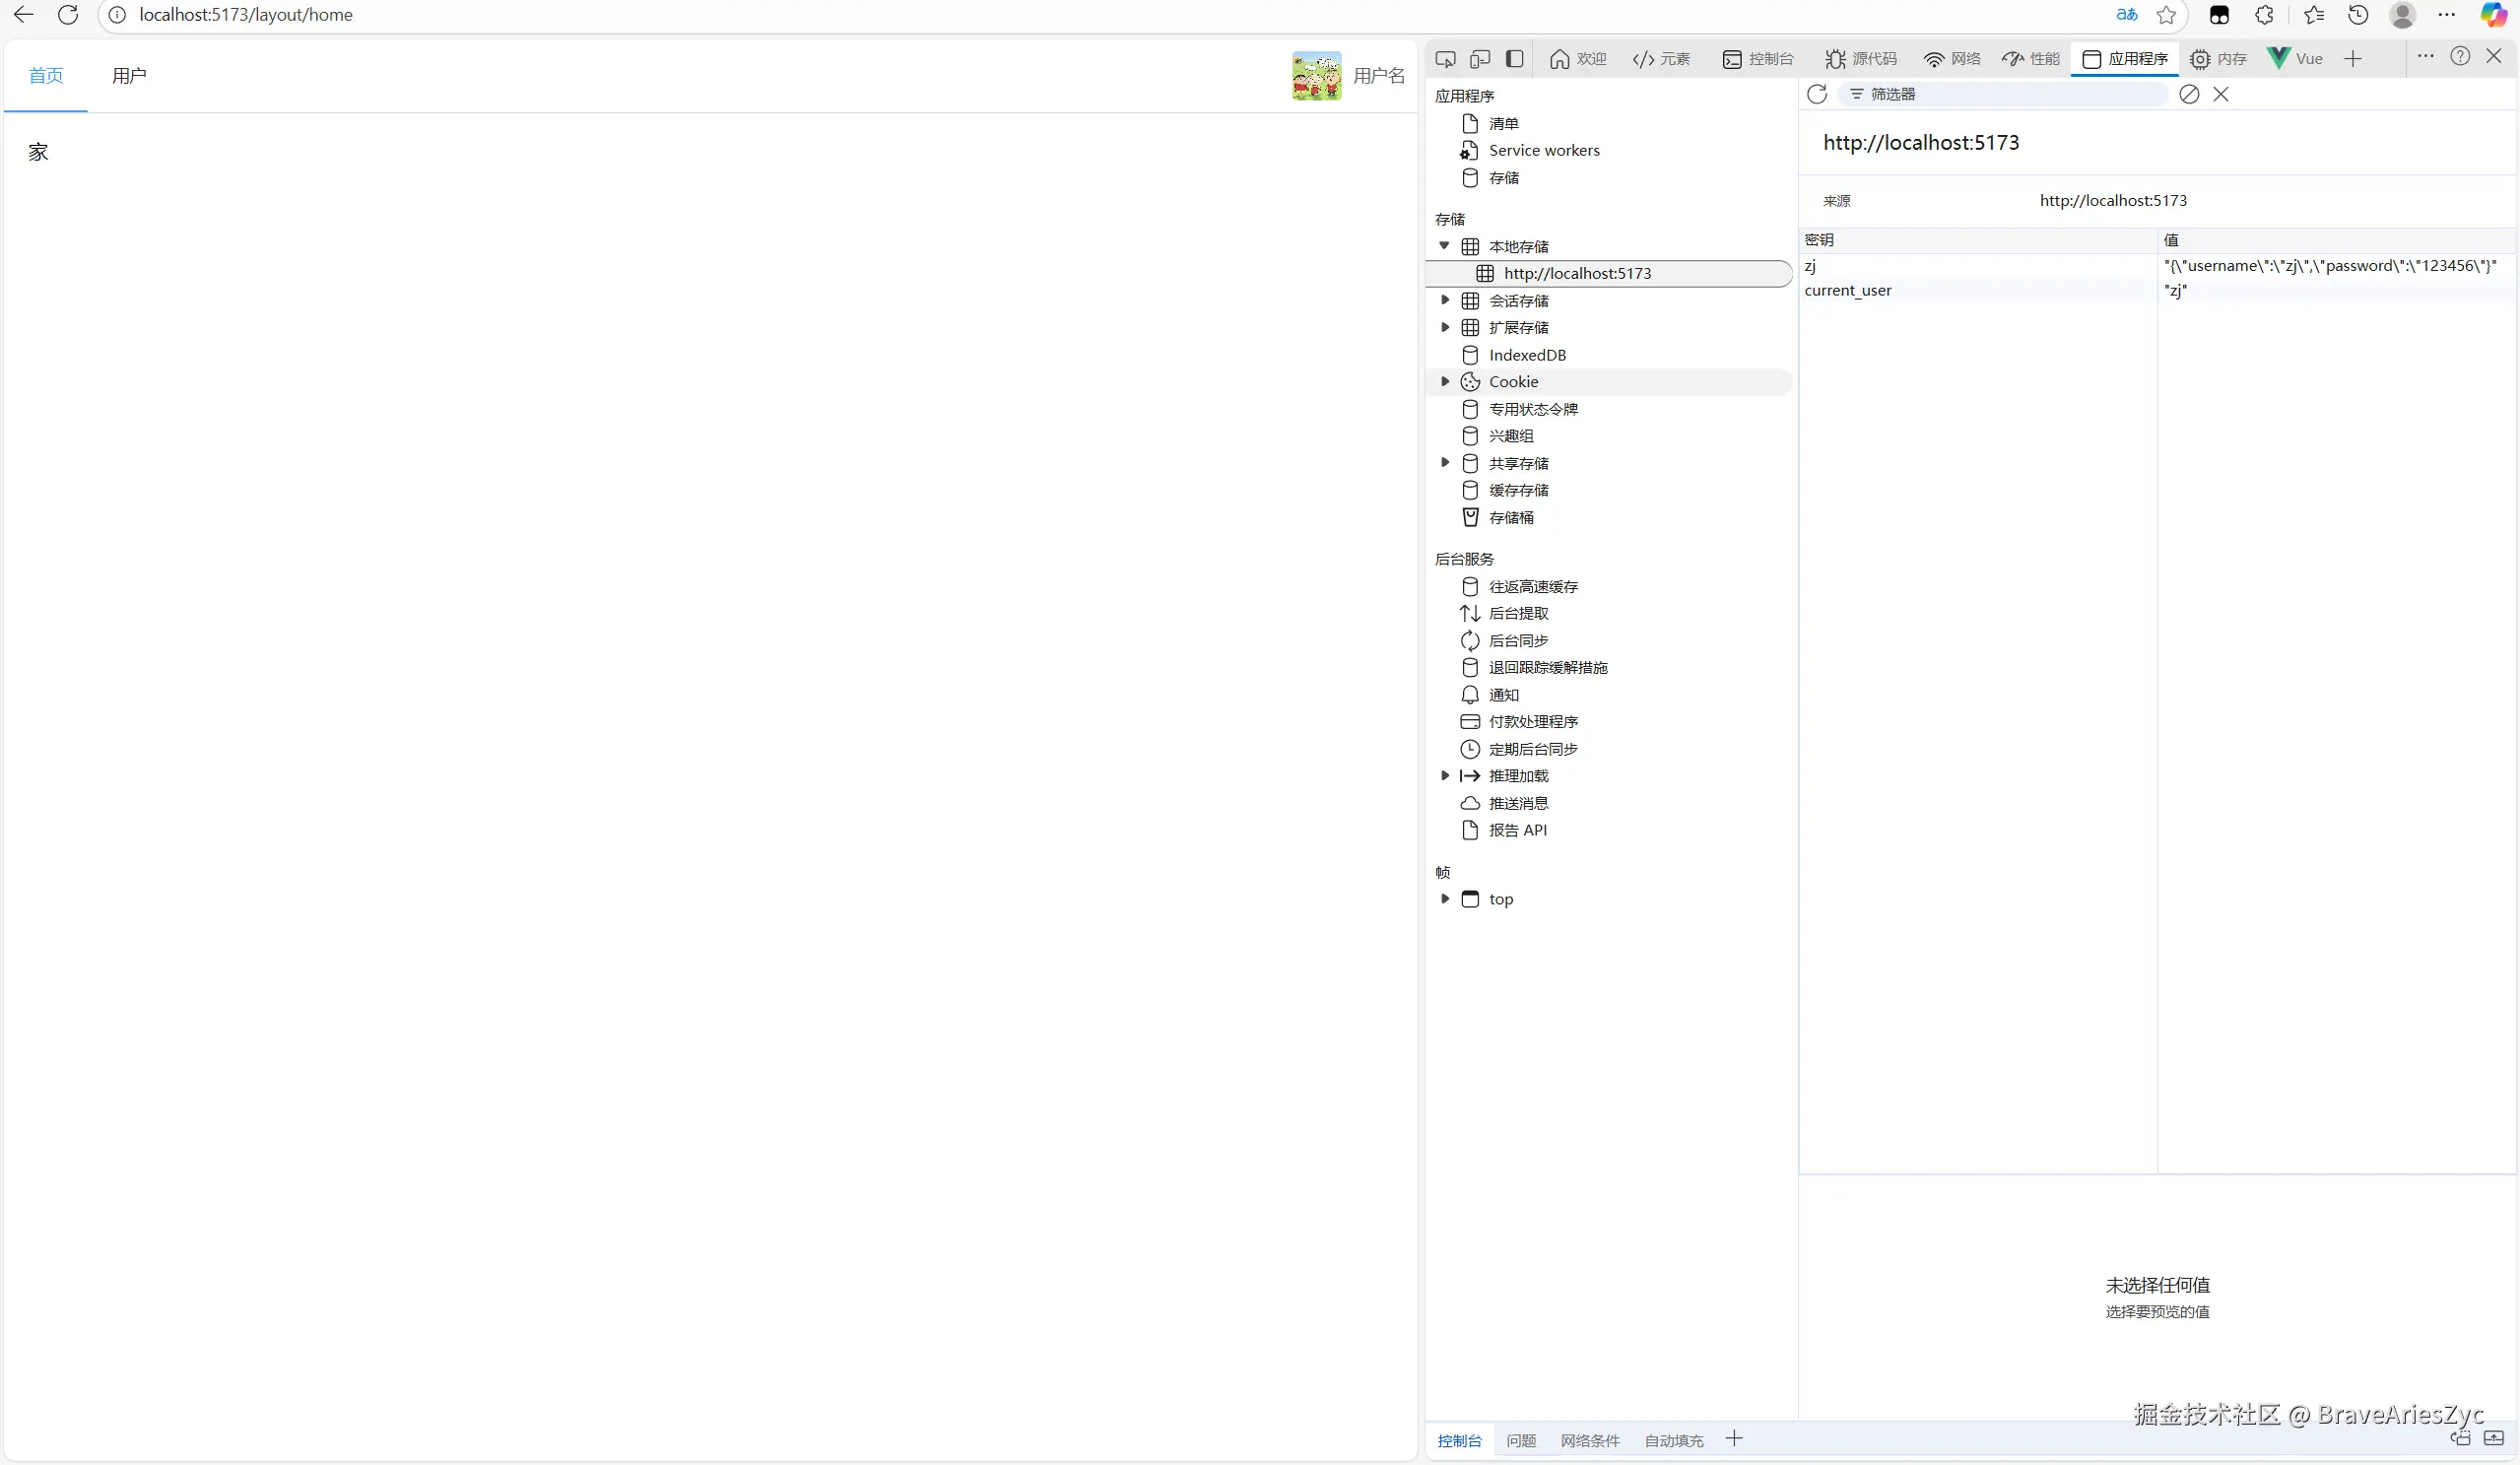Delete selected entry with X icon

2221,94
